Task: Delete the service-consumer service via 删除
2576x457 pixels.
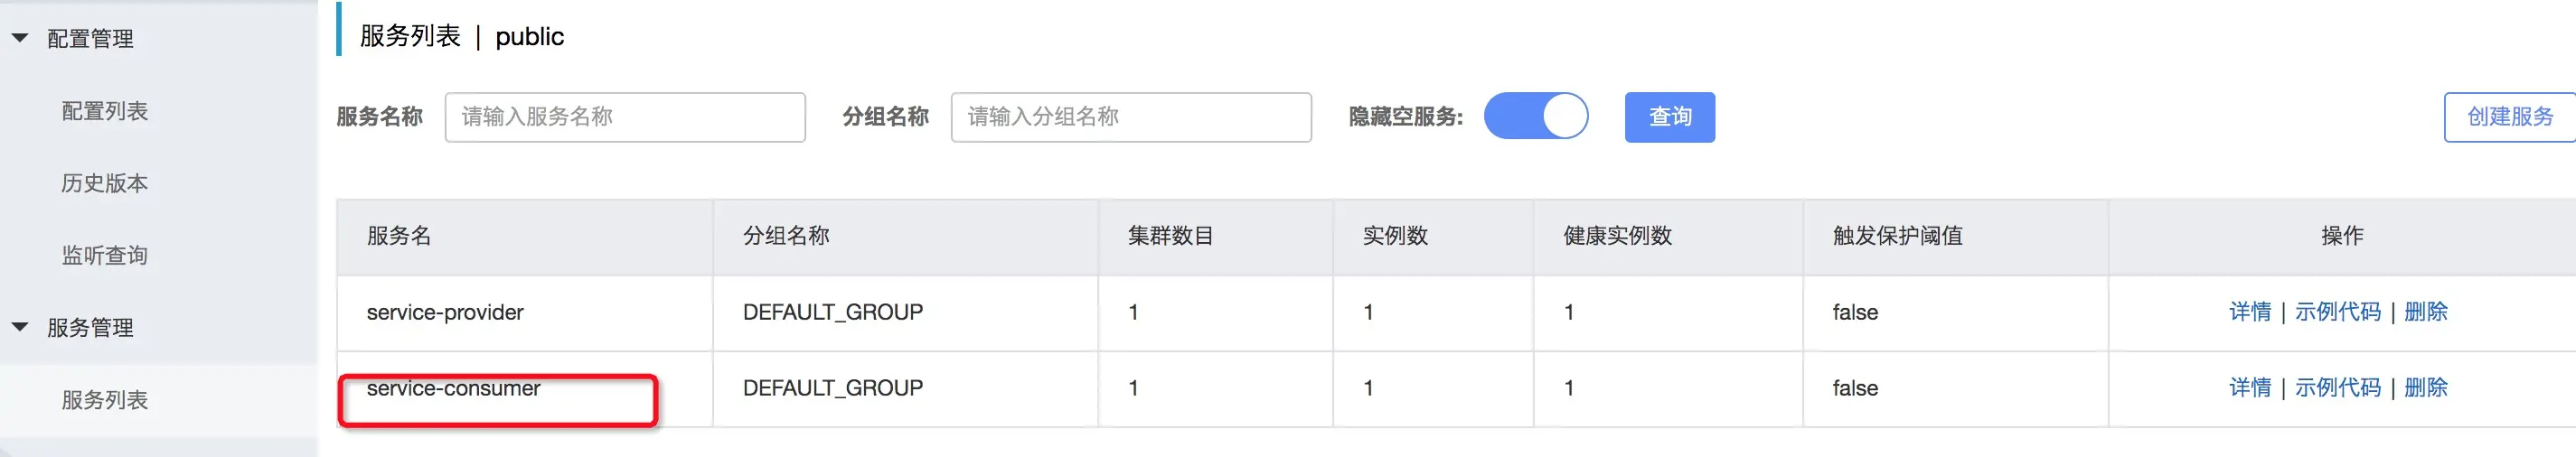Action: click(2425, 388)
